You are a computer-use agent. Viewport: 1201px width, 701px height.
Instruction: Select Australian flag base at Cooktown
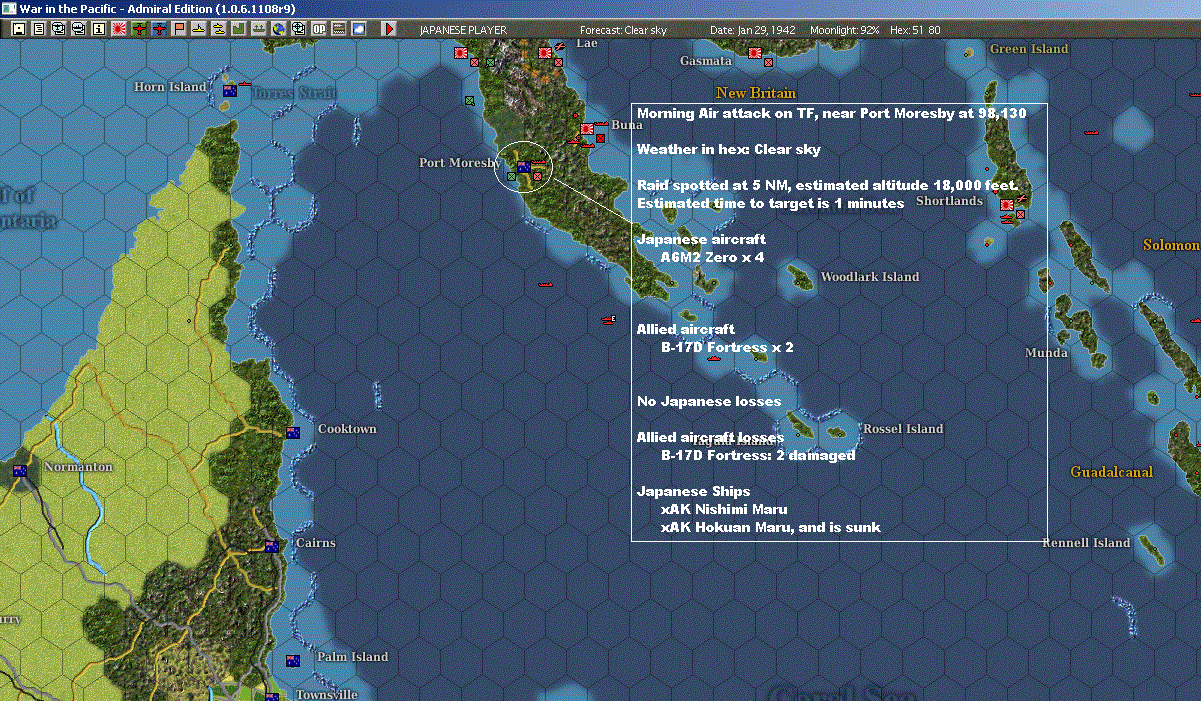click(x=293, y=433)
